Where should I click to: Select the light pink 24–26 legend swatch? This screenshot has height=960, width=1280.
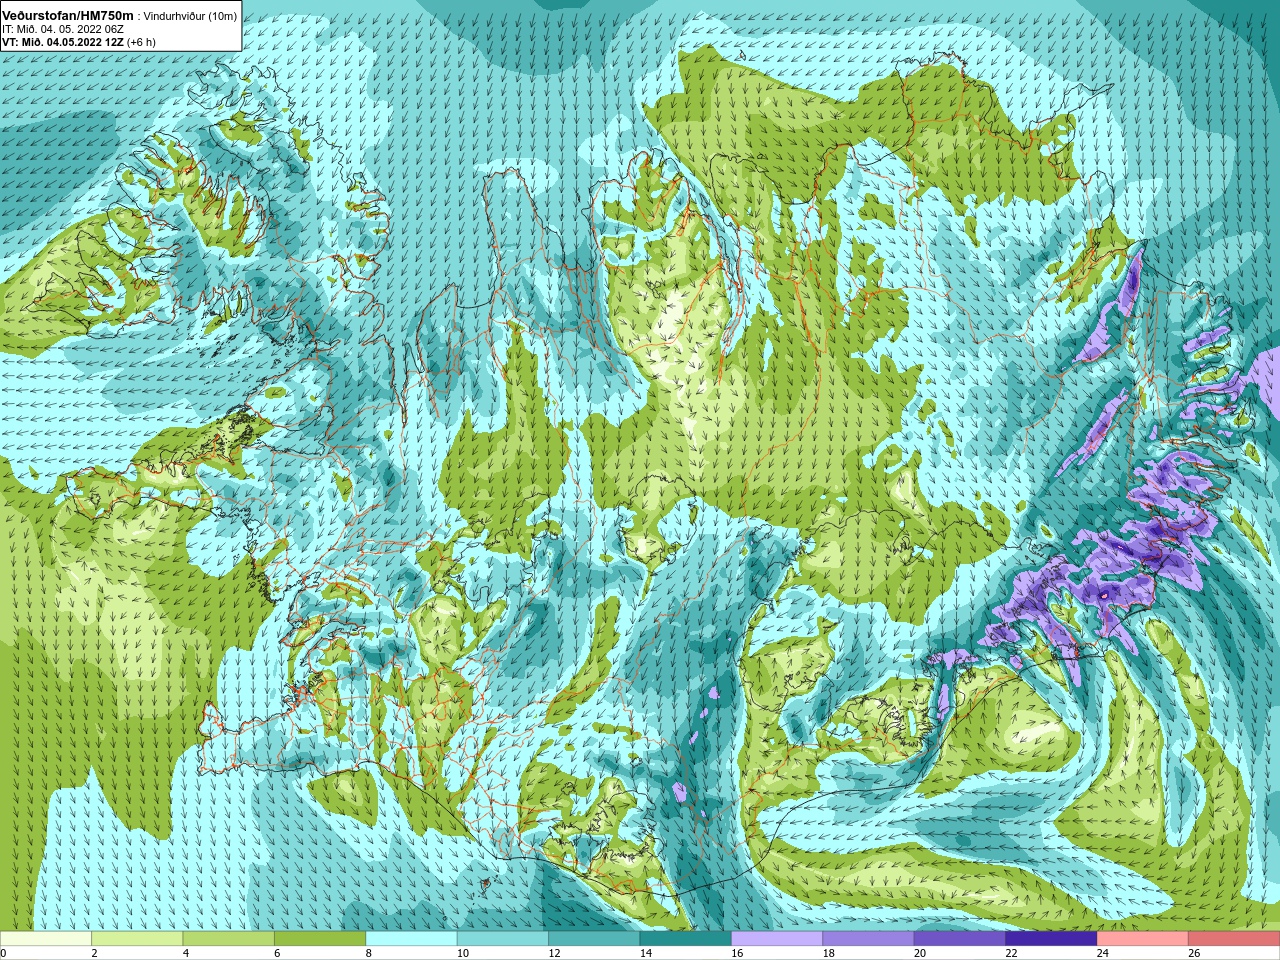point(1143,939)
